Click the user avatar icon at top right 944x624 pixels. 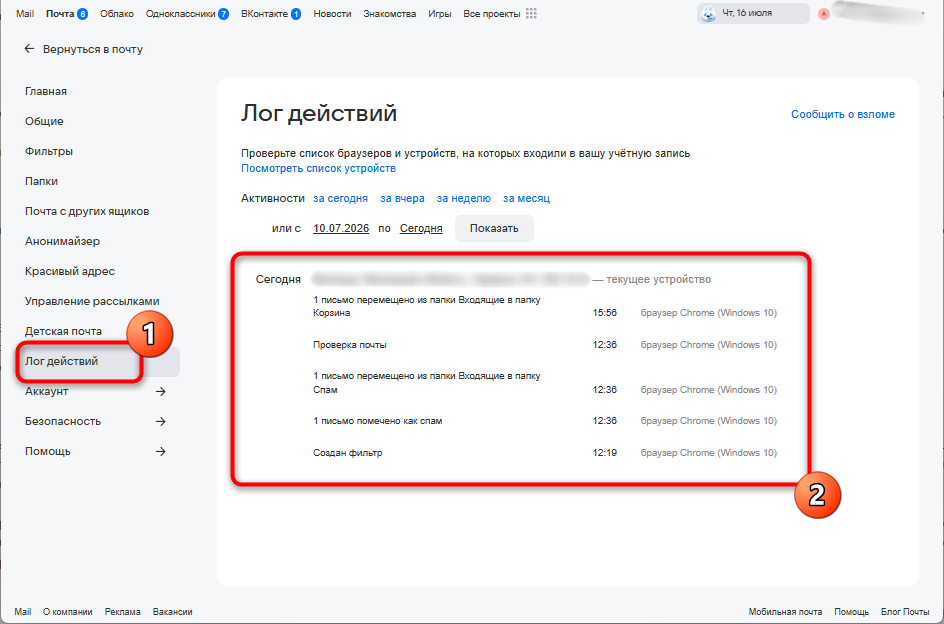pyautogui.click(x=824, y=13)
